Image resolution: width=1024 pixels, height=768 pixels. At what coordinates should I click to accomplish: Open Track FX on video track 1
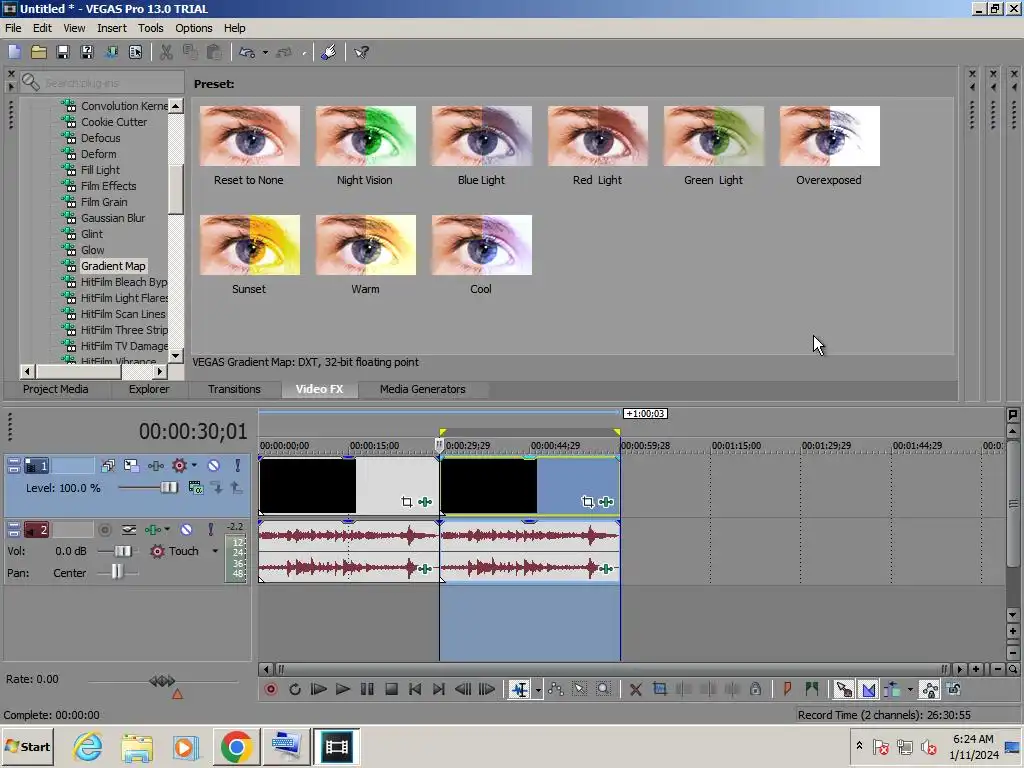tap(156, 466)
